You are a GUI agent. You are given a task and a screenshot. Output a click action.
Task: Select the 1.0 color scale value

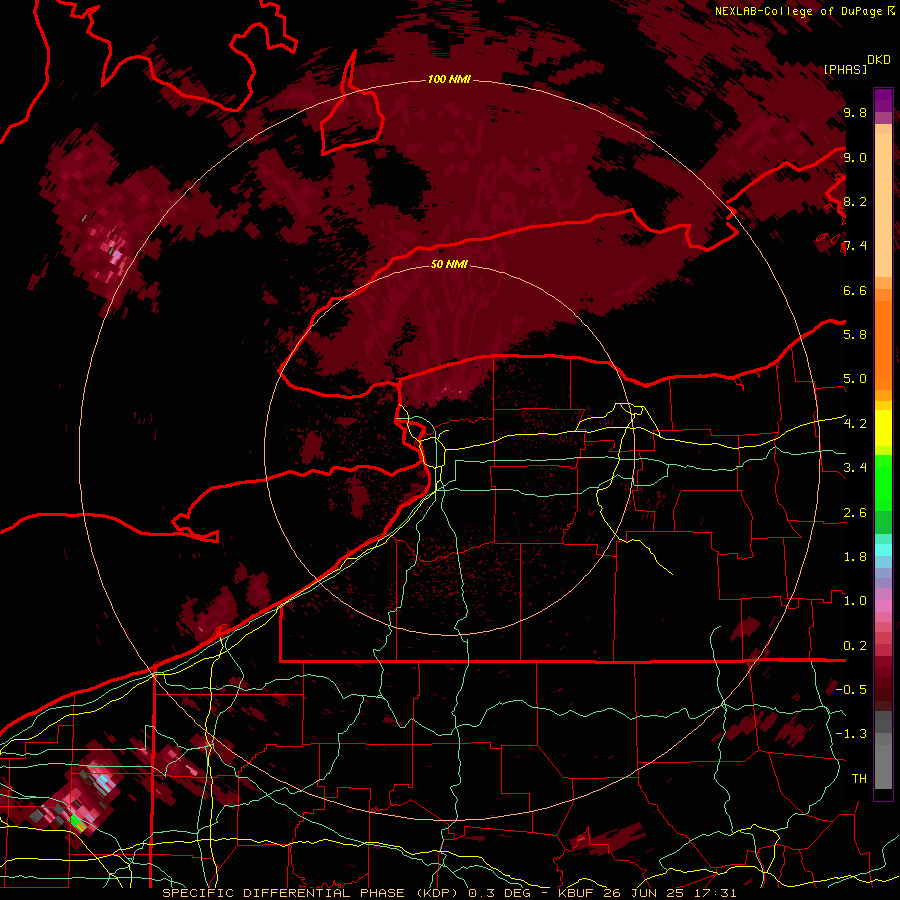click(x=855, y=600)
